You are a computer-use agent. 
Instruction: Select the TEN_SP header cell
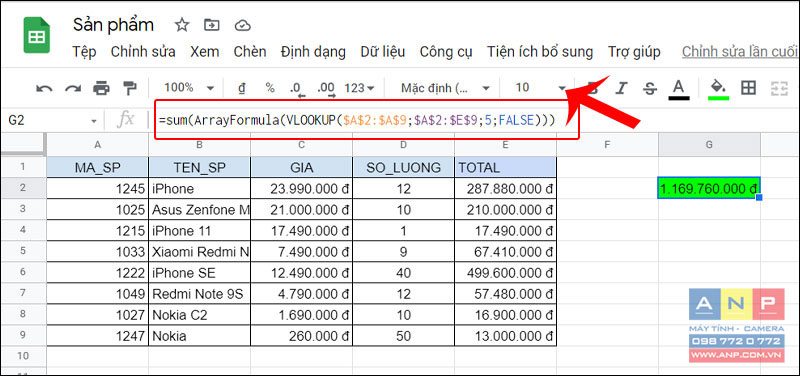199,167
